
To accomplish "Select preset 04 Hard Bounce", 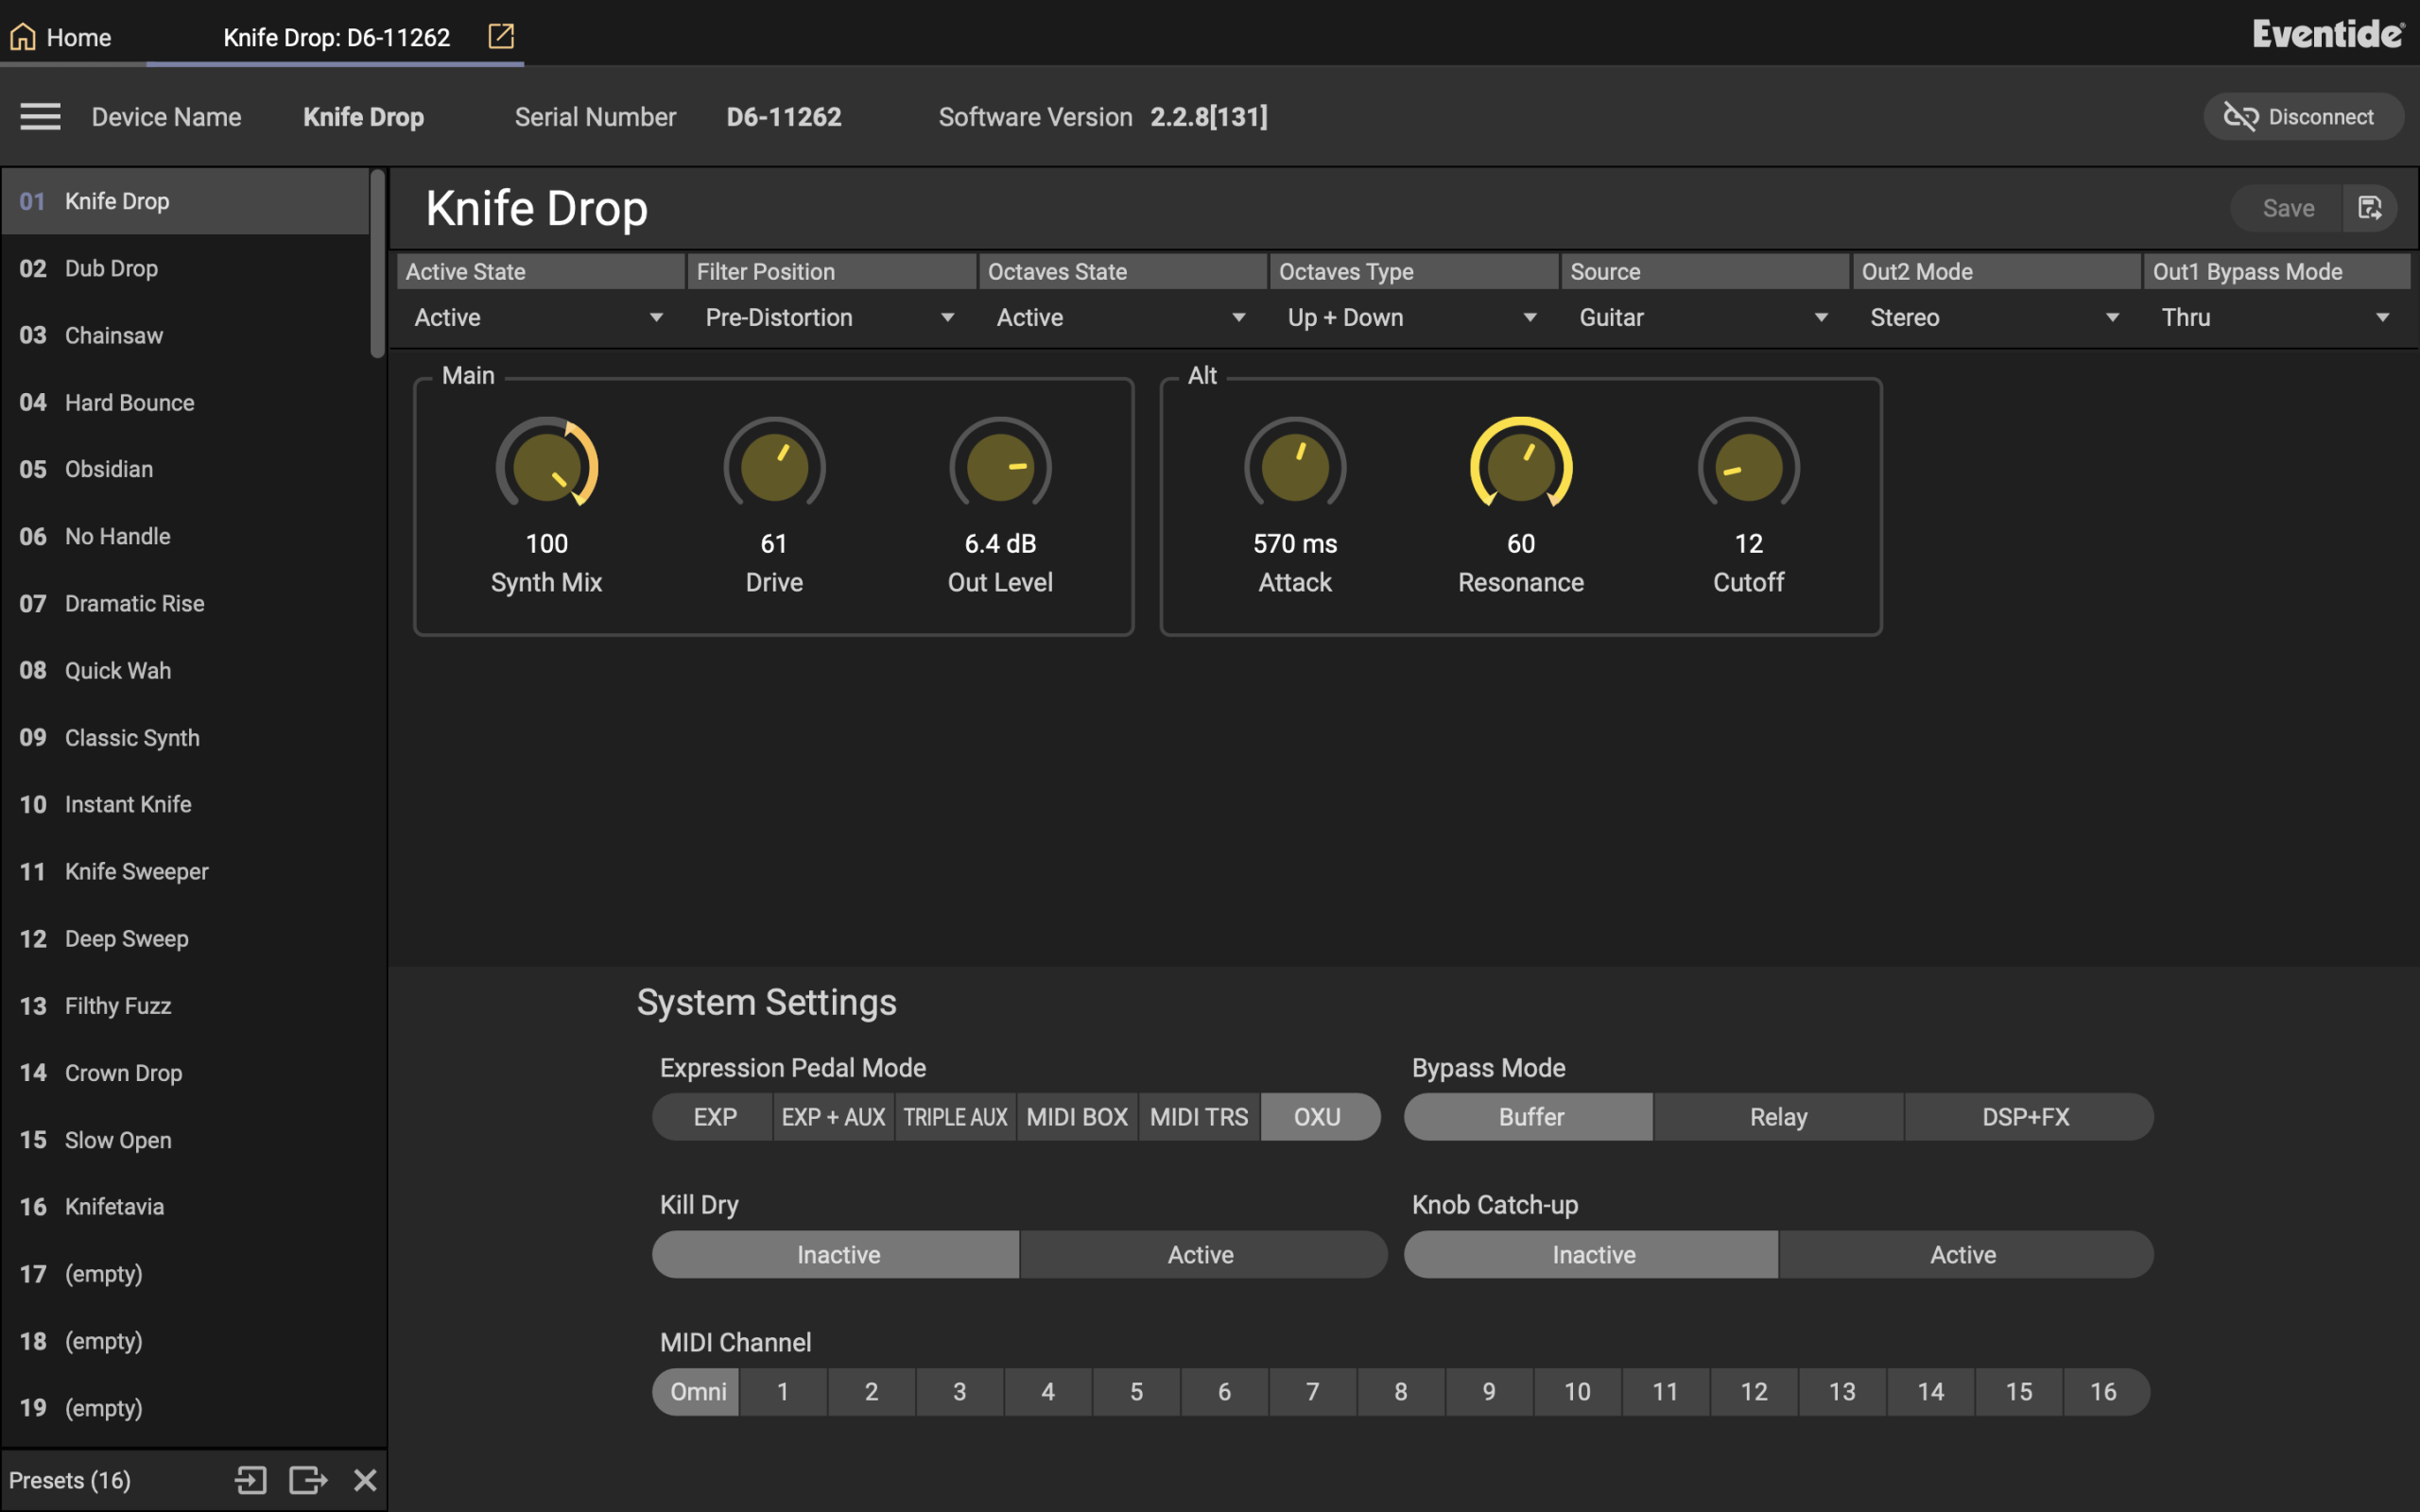I will click(x=185, y=402).
